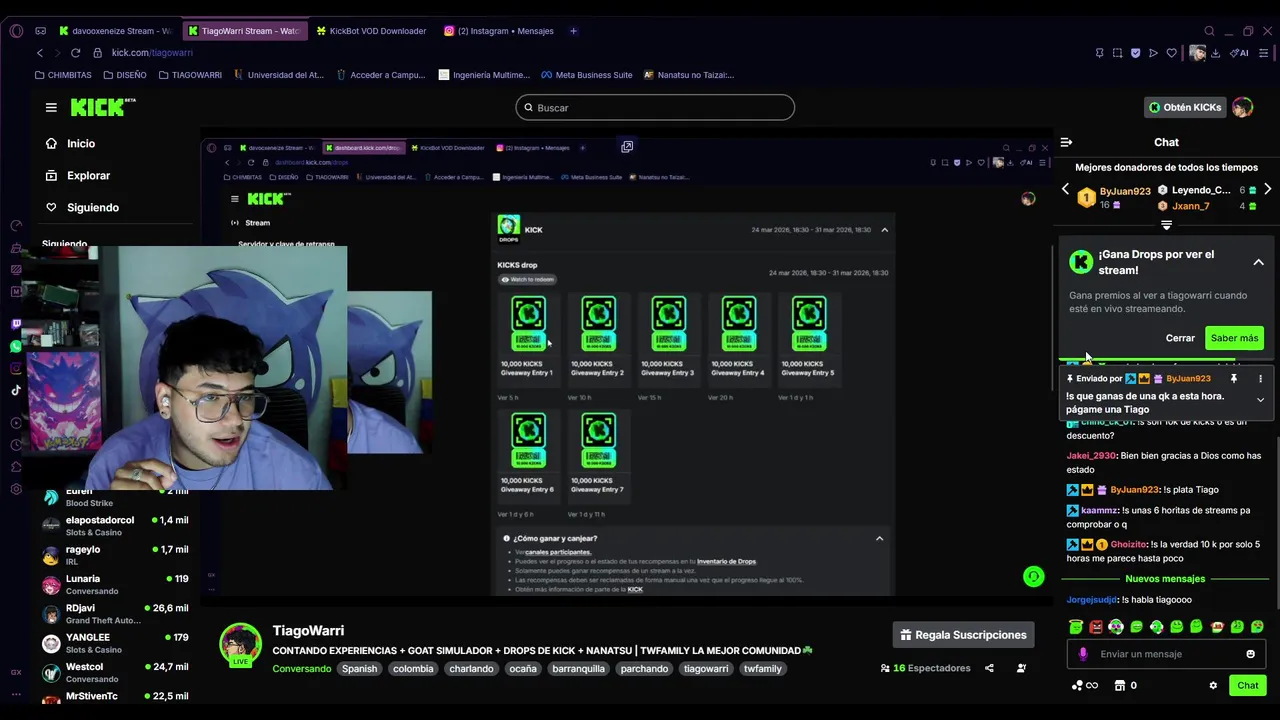
Task: Click the Enviar un mensaje input
Action: (x=1165, y=654)
